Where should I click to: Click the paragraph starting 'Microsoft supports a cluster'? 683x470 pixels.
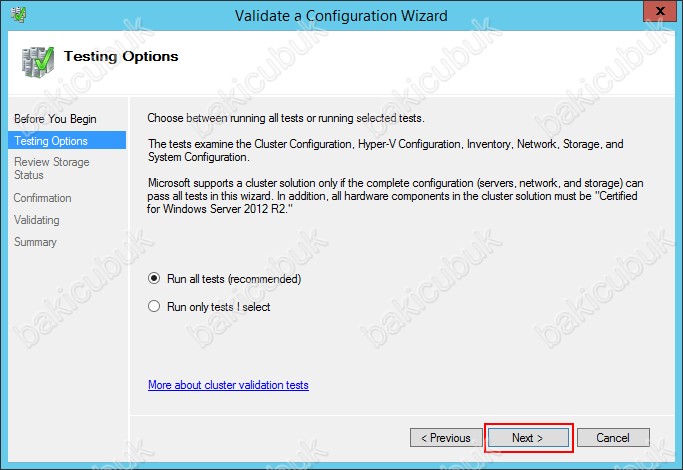click(395, 196)
